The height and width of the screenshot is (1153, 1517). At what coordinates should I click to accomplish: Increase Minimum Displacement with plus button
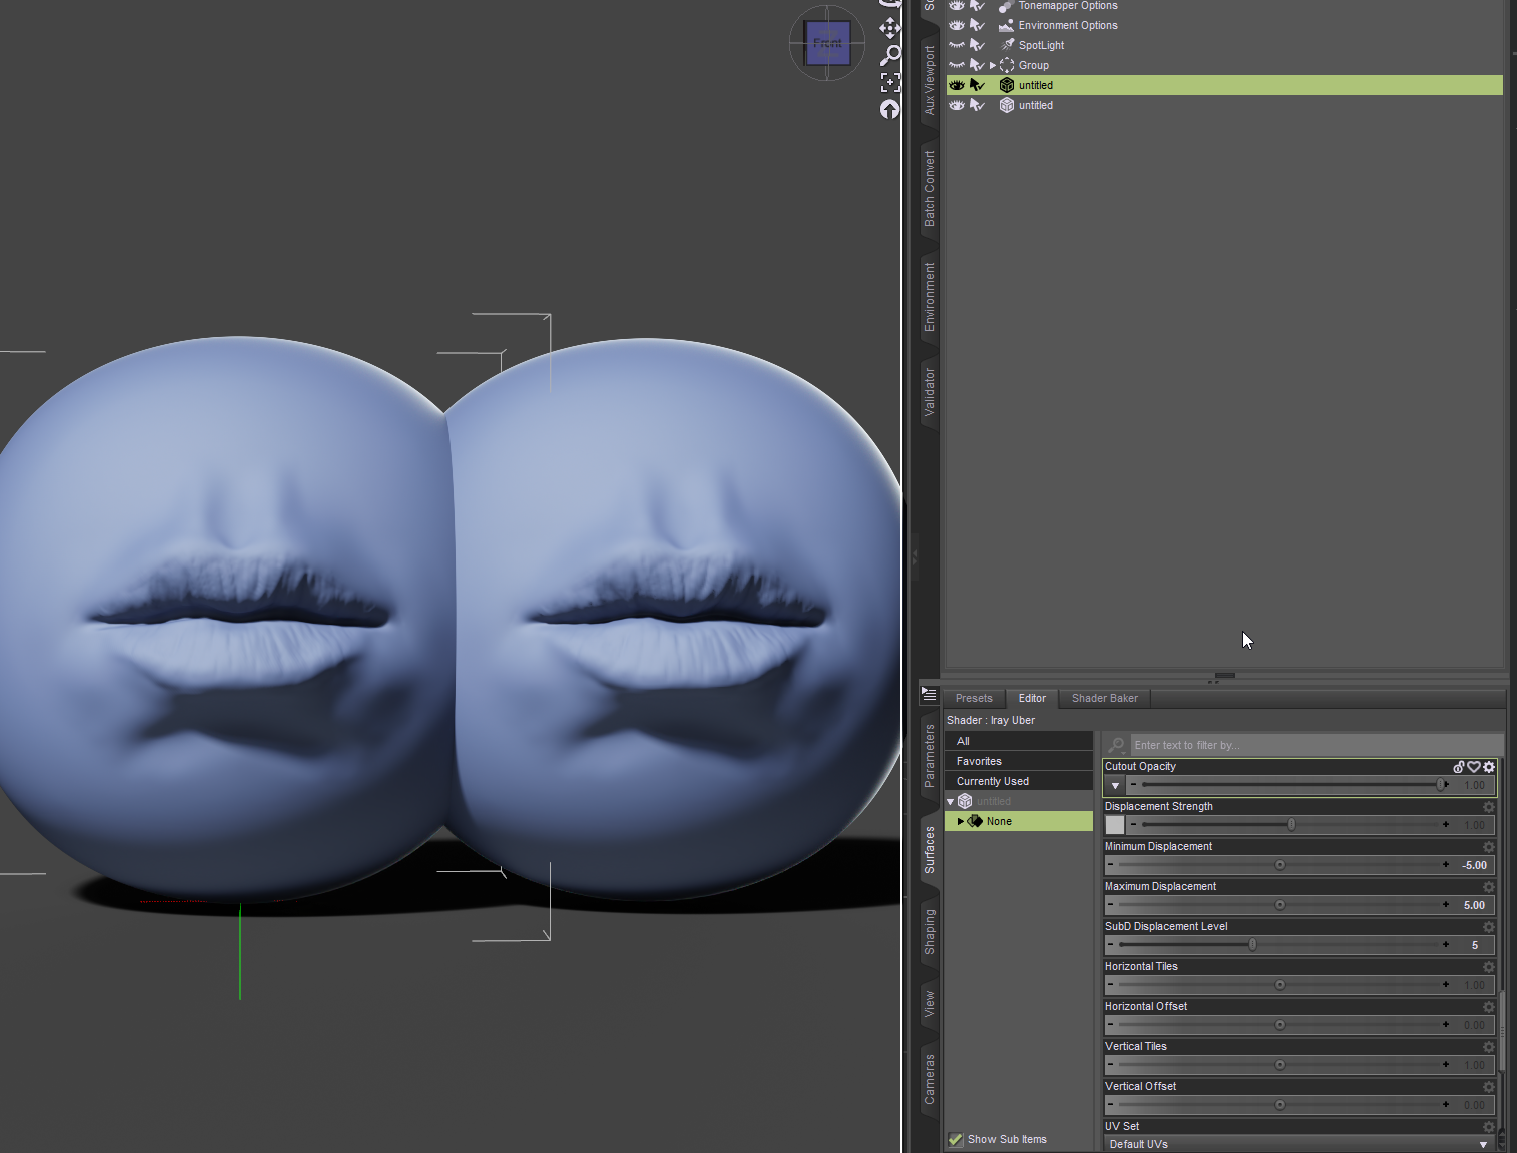coord(1446,865)
